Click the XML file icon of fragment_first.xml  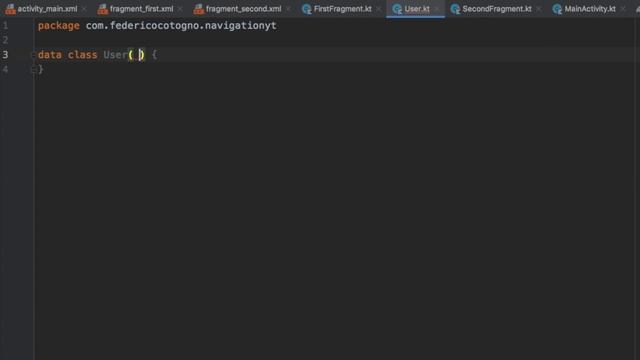click(102, 9)
